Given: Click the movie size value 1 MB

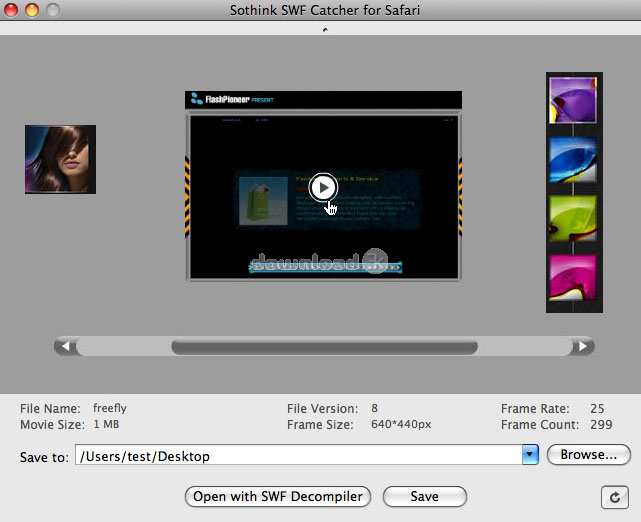Looking at the screenshot, I should click(106, 424).
